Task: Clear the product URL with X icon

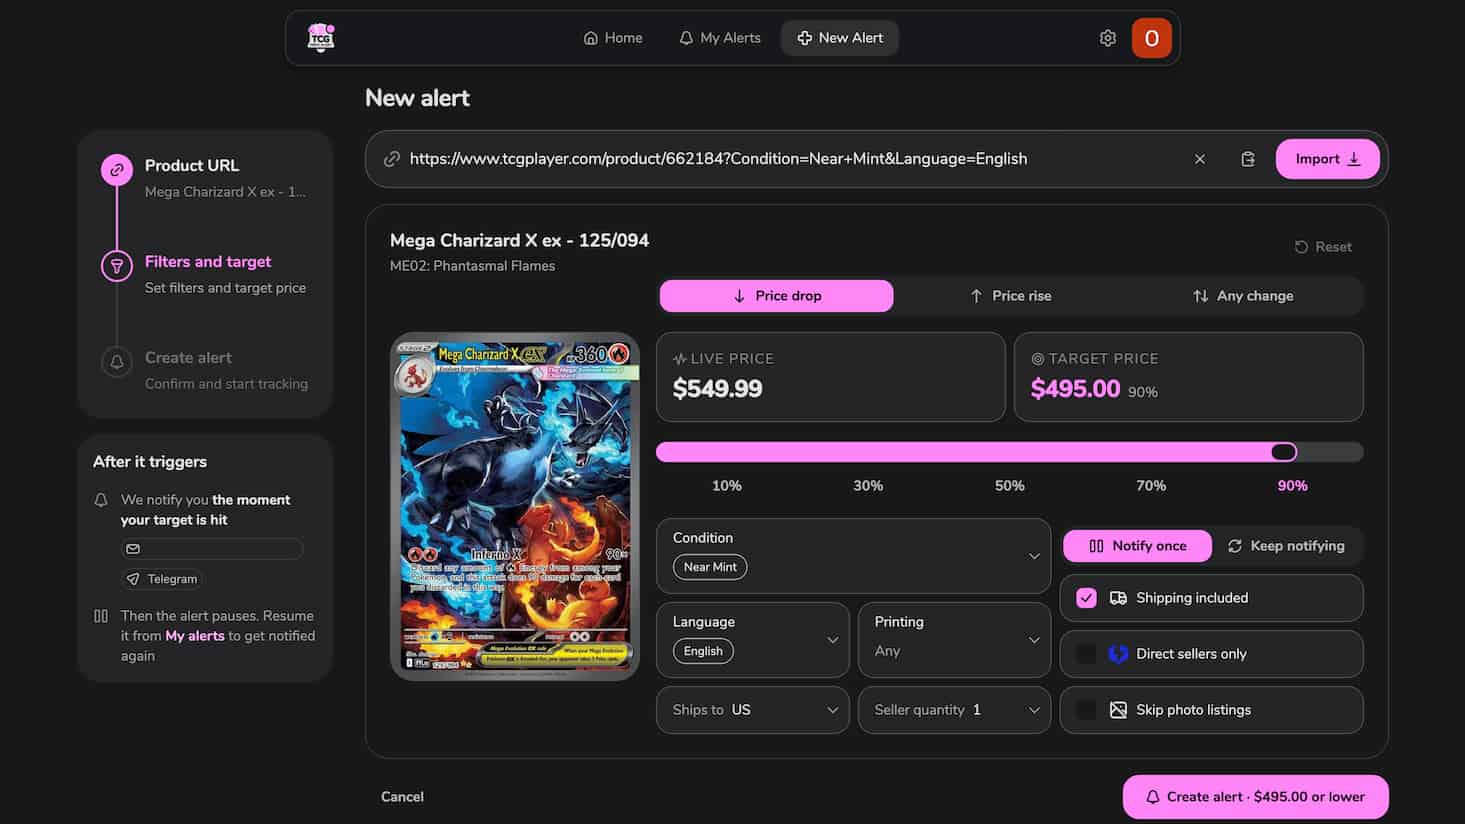Action: [1199, 159]
